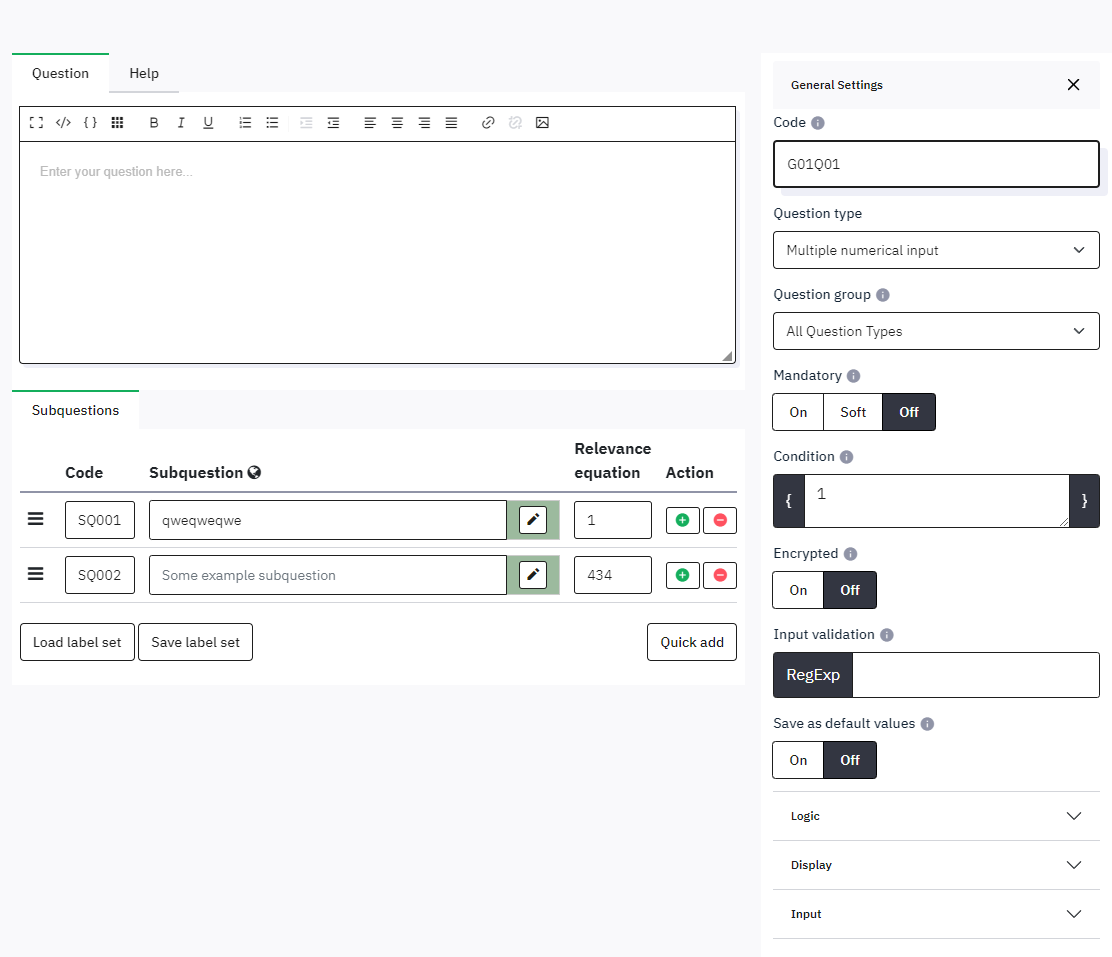The width and height of the screenshot is (1112, 957).
Task: Open editor for SQ001 subquestion
Action: tap(533, 520)
